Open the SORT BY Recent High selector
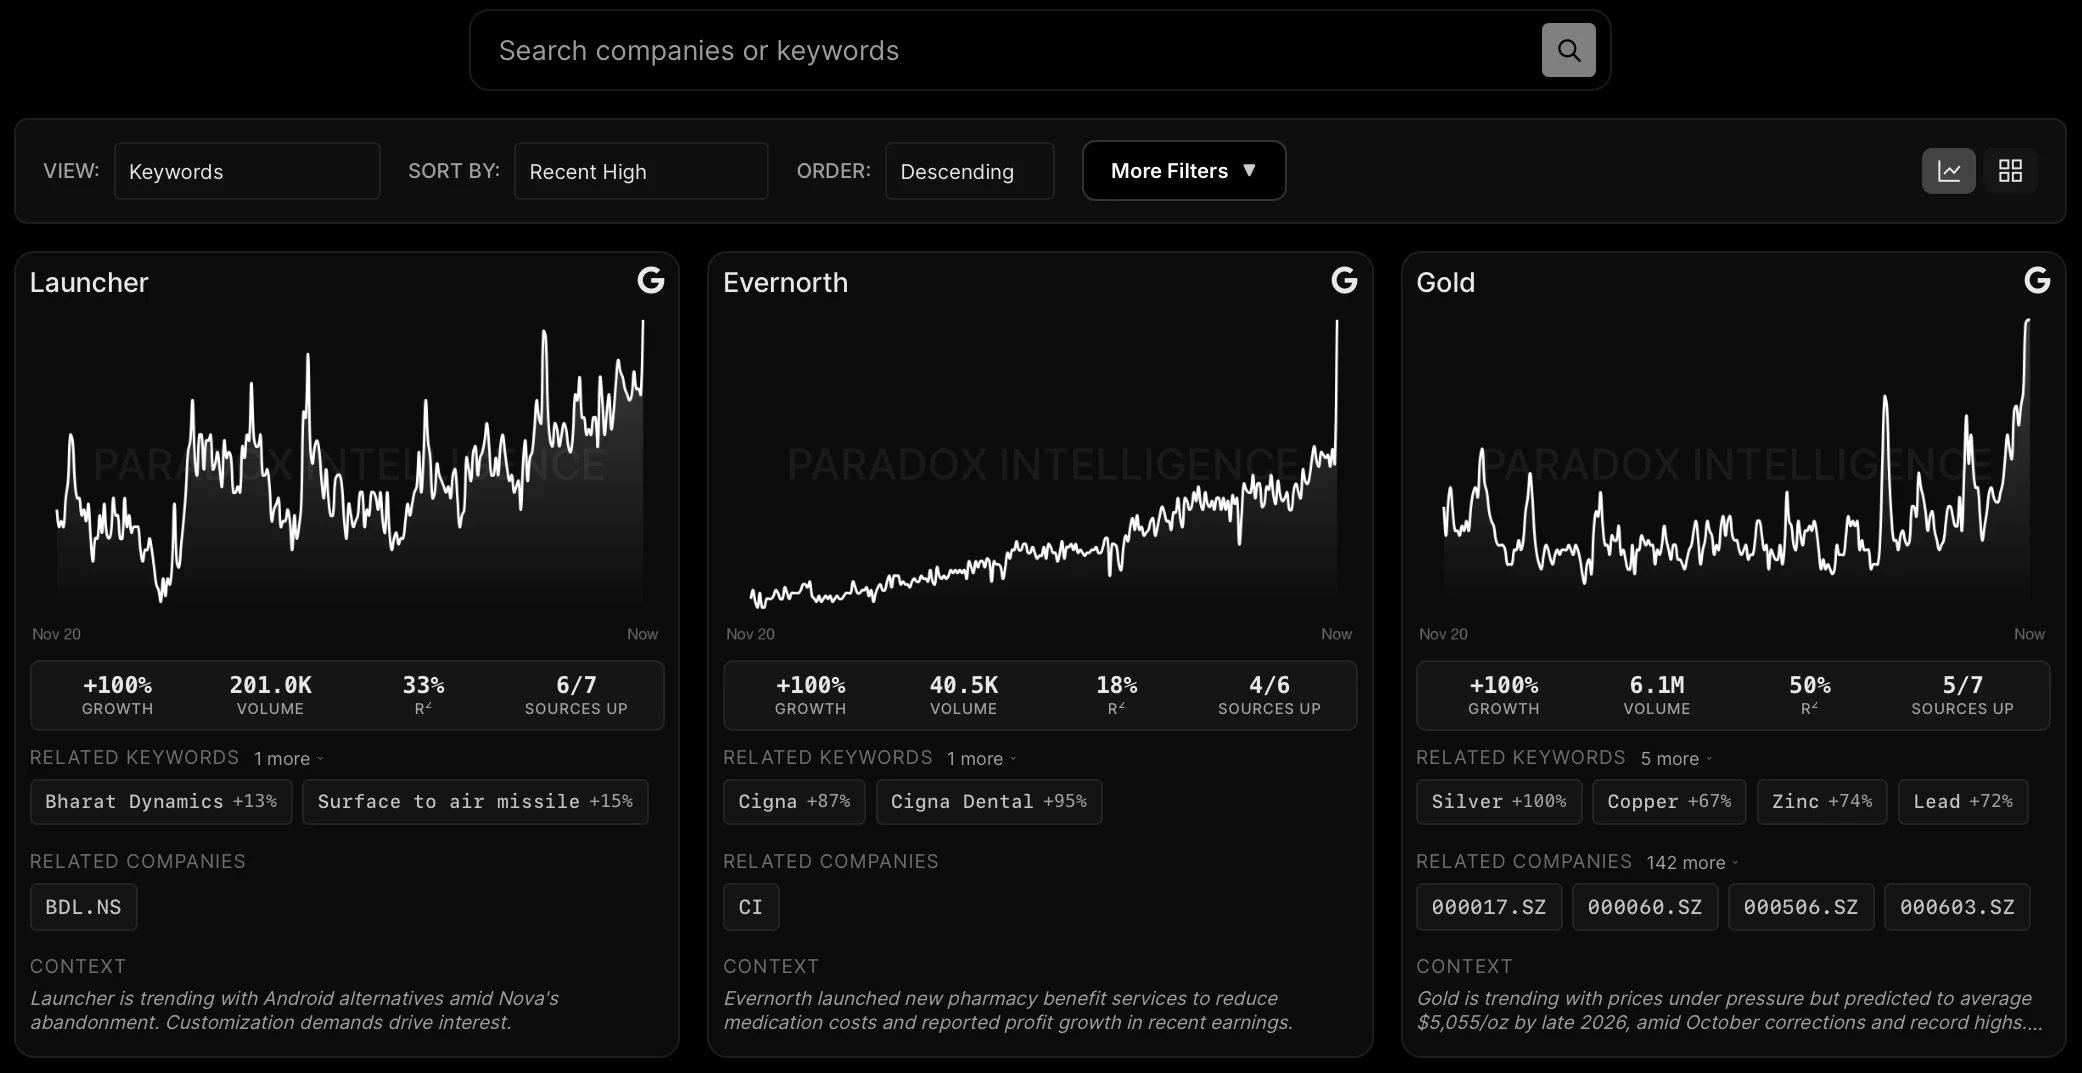2082x1073 pixels. point(640,171)
